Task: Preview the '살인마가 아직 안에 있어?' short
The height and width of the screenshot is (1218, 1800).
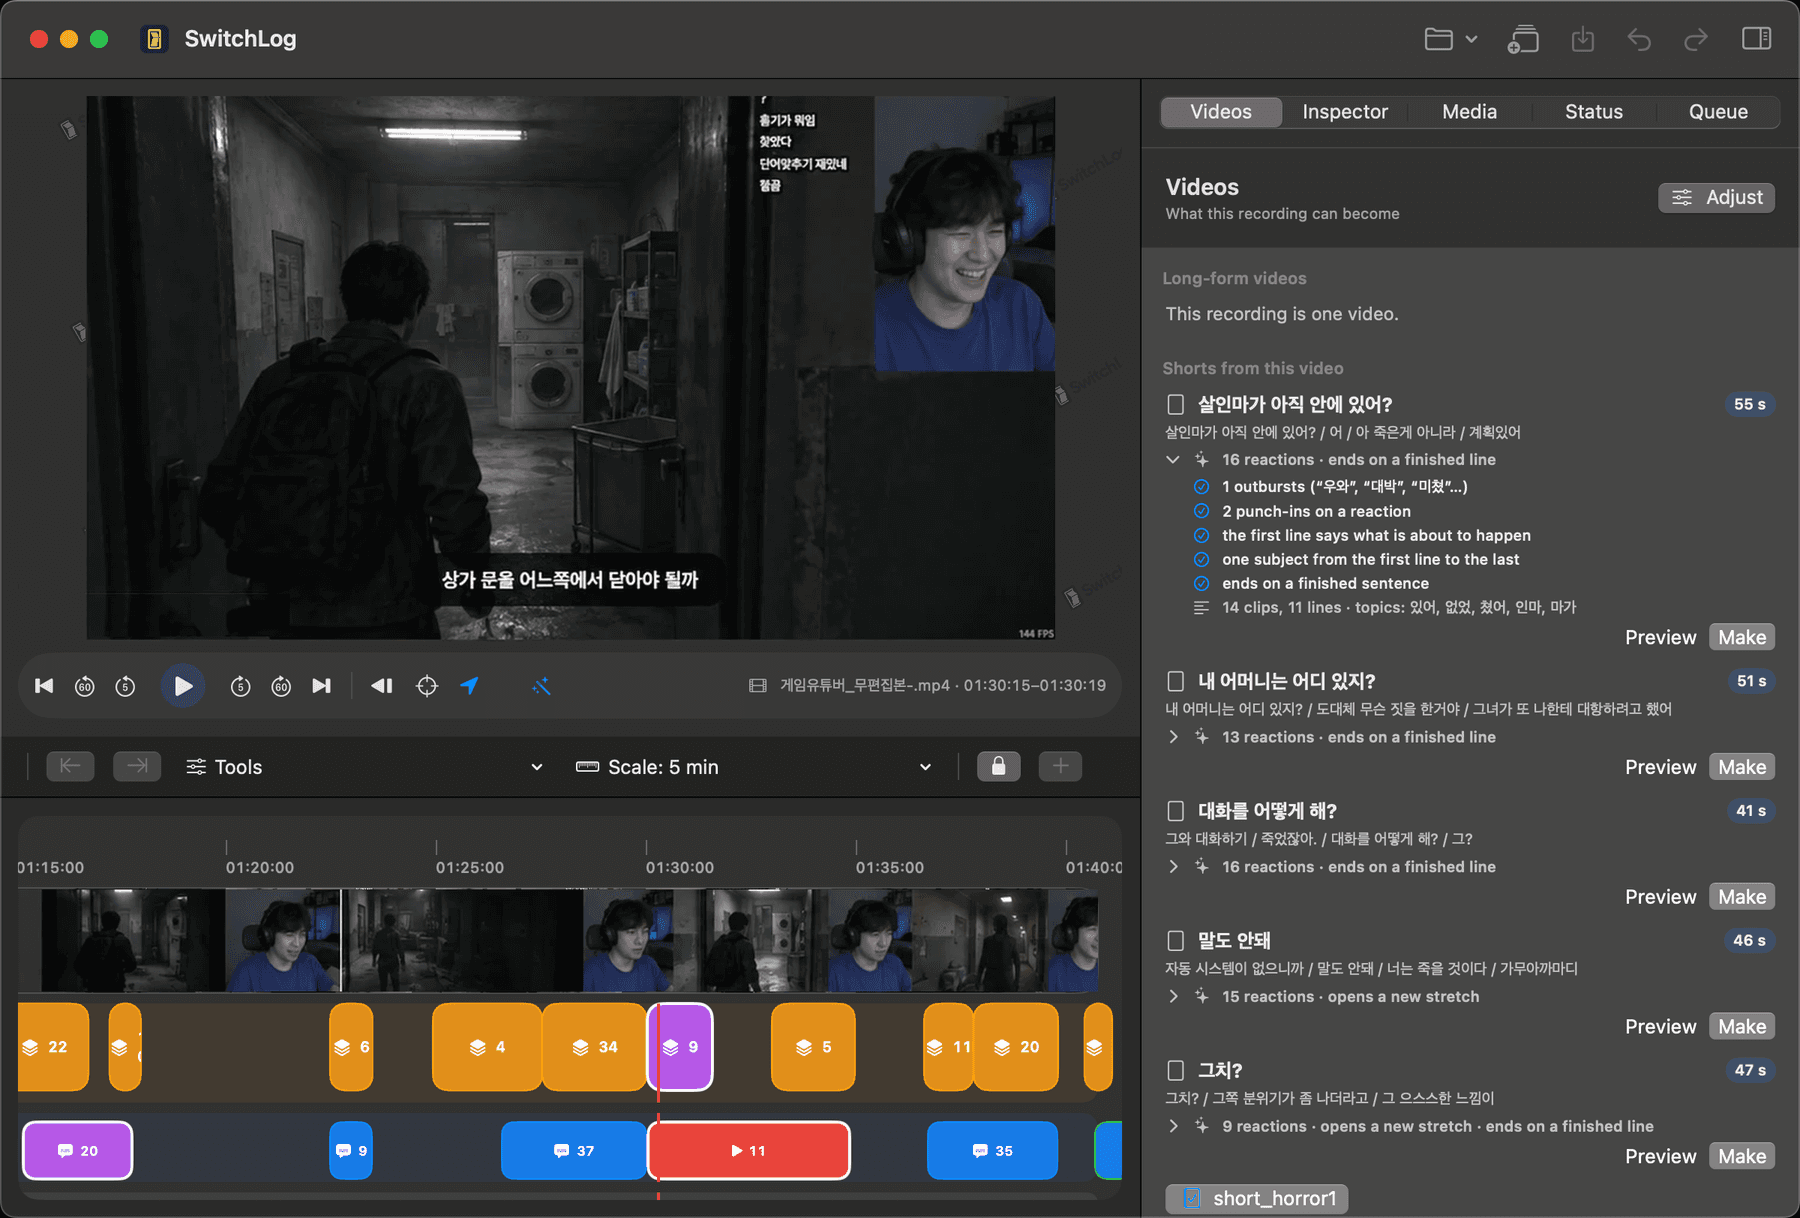Action: coord(1660,638)
